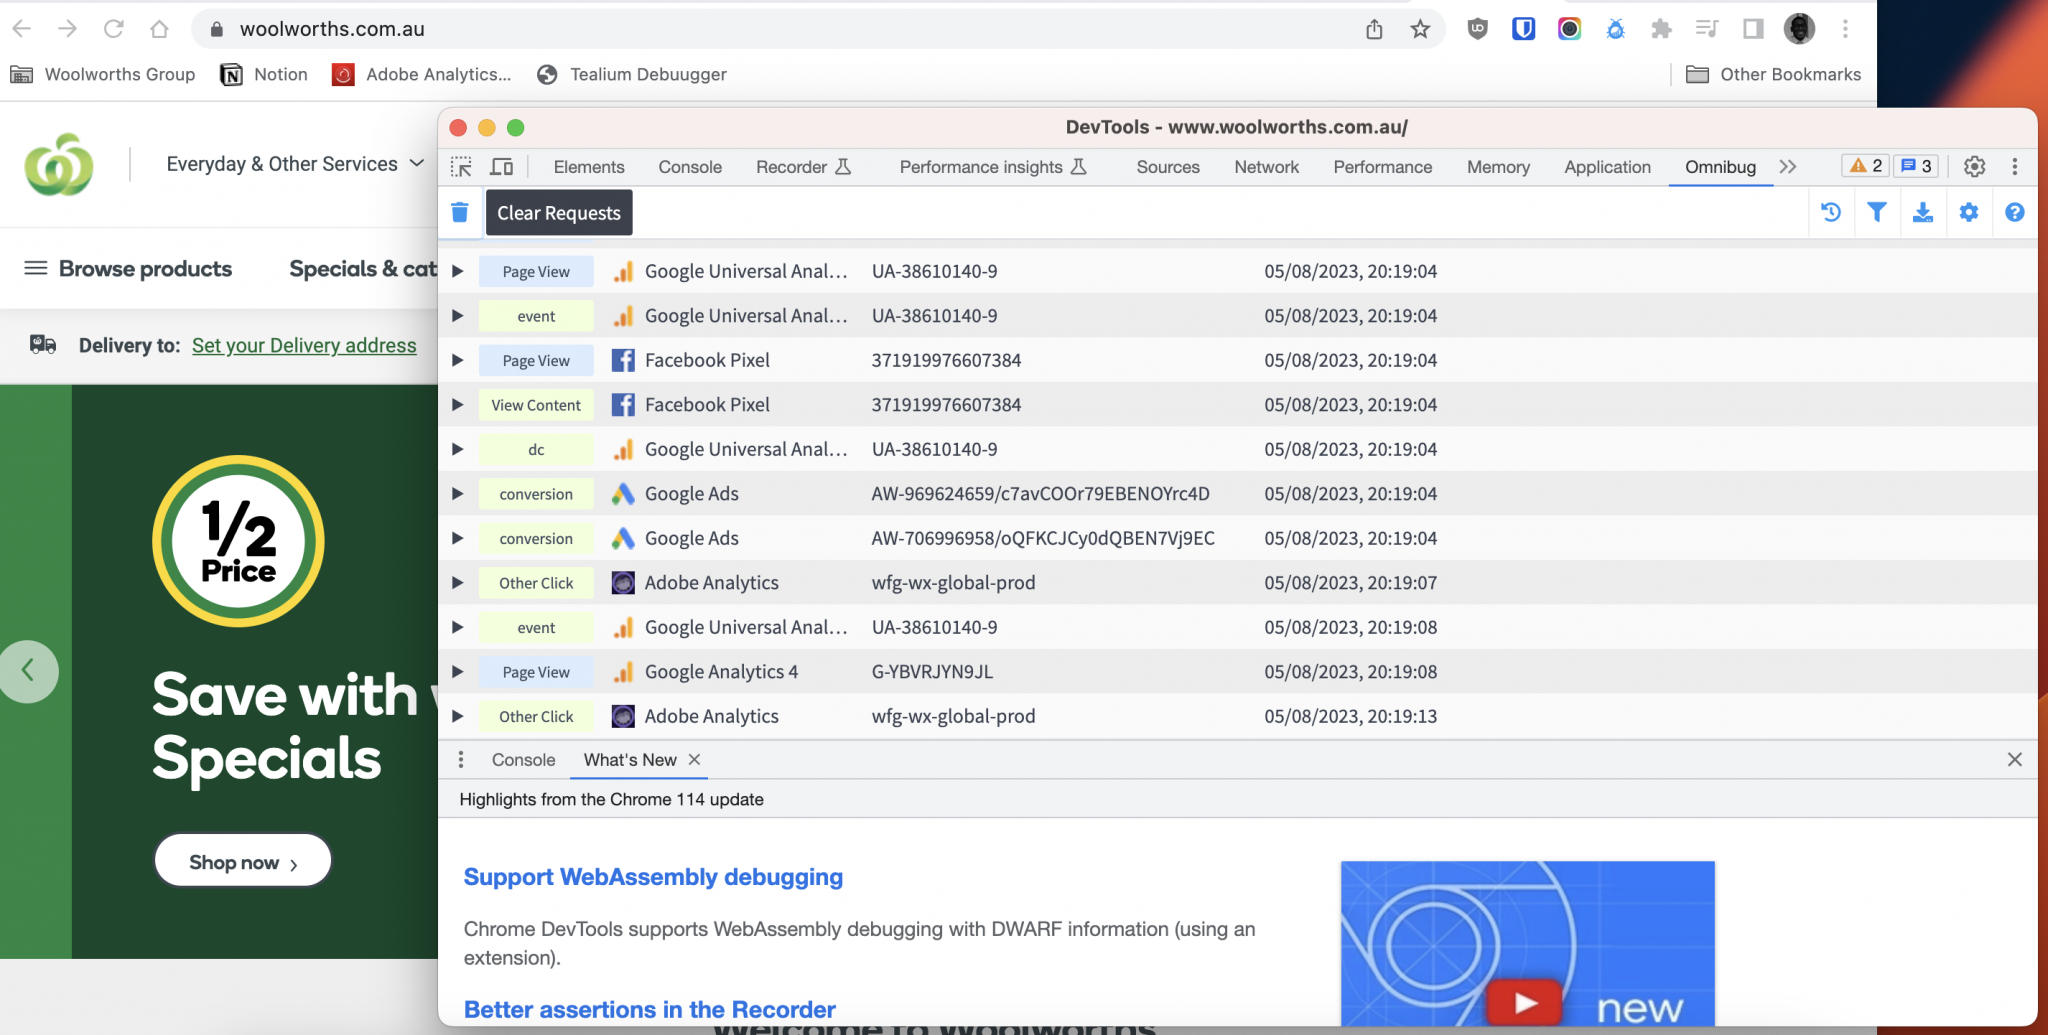Image resolution: width=2048 pixels, height=1035 pixels.
Task: Click the Clear Requests trash icon
Action: 460,212
